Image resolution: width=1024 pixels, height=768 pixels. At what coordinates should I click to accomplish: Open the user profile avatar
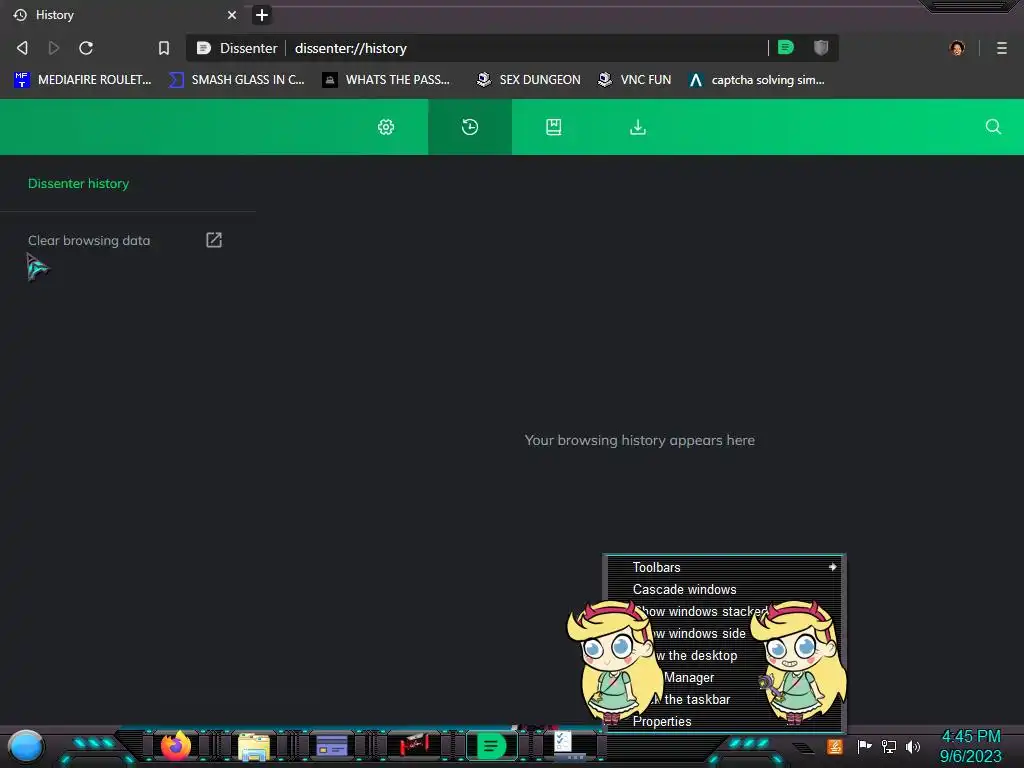coord(957,48)
